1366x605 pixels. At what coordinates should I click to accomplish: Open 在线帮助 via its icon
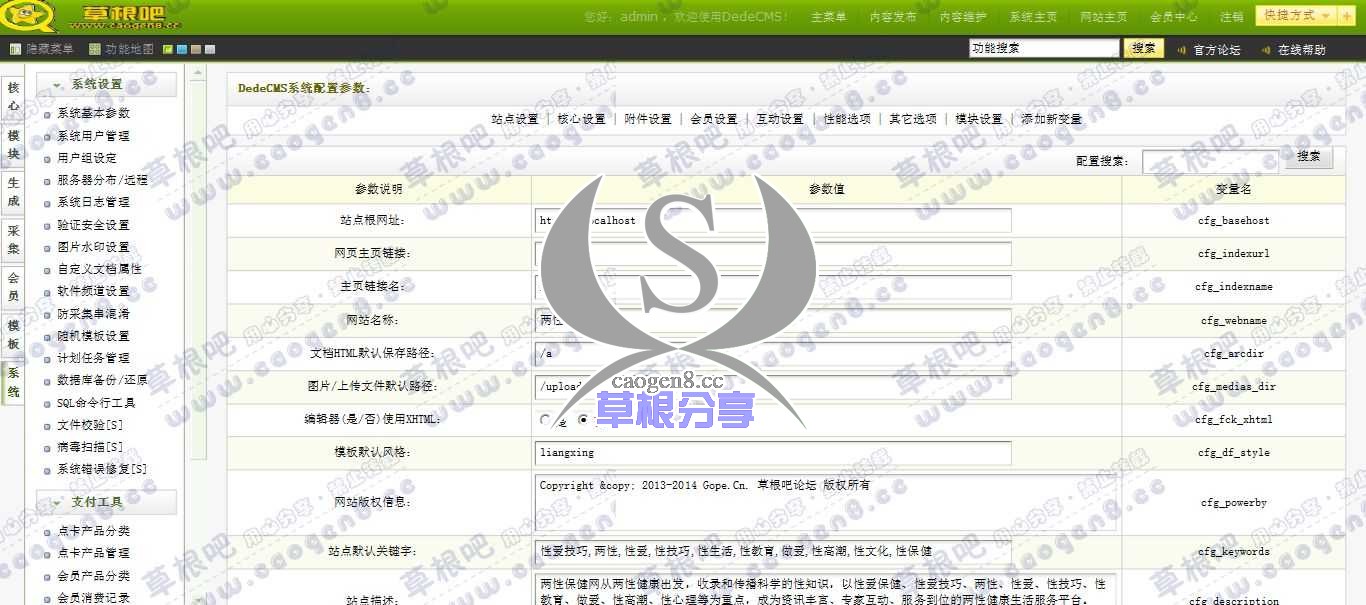1267,48
